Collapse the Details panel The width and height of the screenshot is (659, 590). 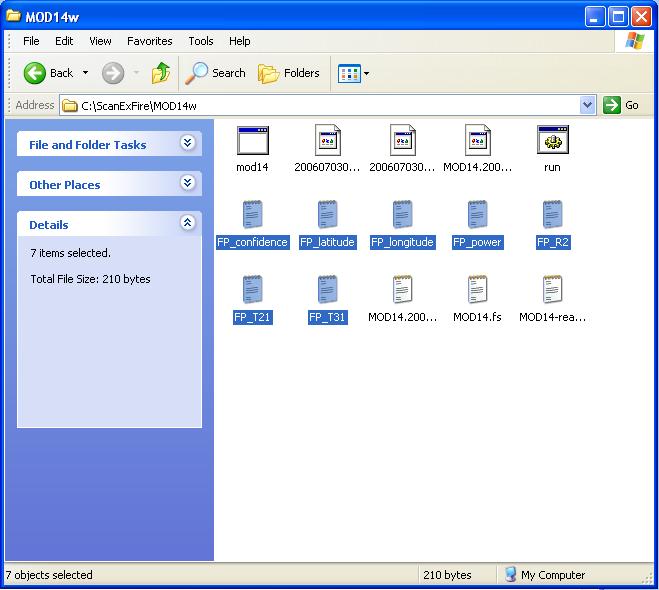click(188, 223)
